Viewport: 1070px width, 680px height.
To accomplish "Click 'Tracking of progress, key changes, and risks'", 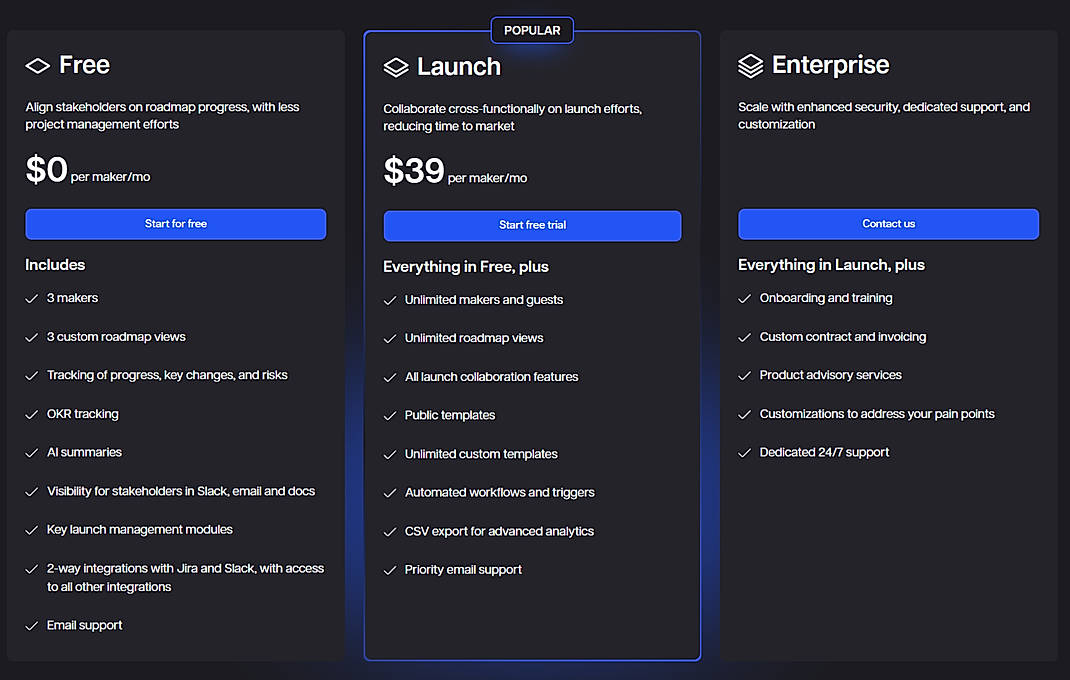I will pos(167,375).
